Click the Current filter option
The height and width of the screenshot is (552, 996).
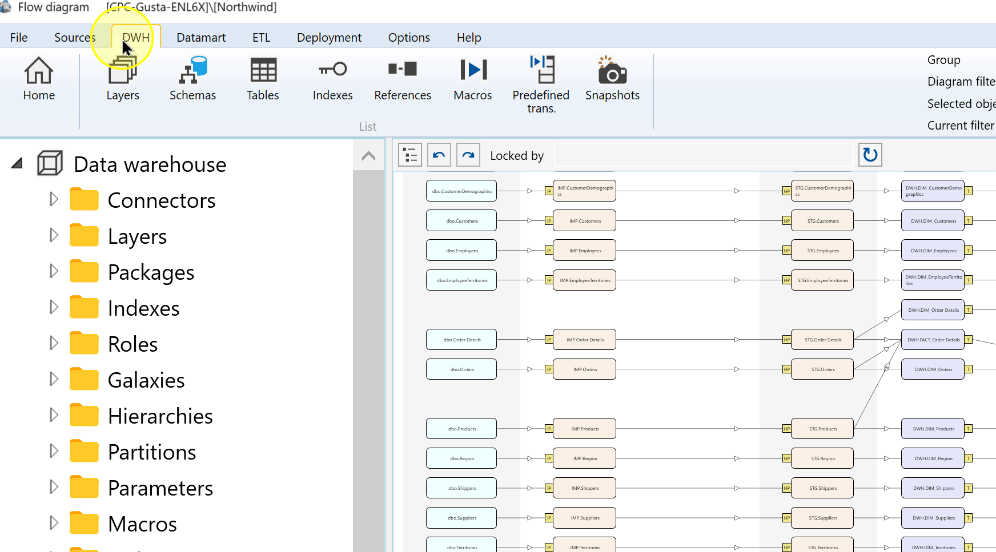coord(961,125)
